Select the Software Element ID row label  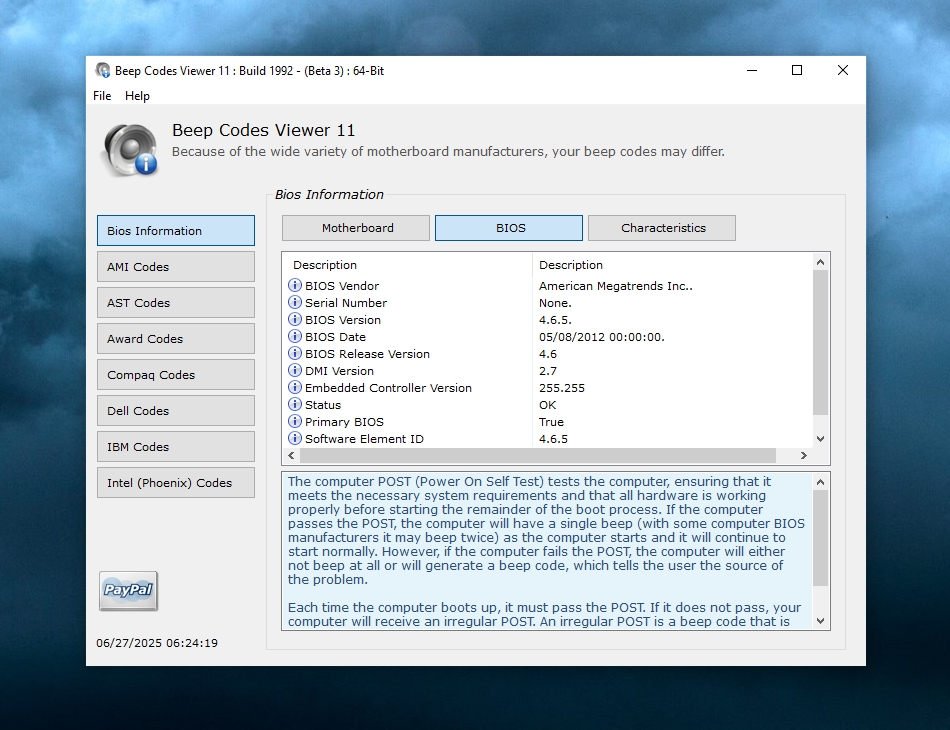click(x=364, y=439)
